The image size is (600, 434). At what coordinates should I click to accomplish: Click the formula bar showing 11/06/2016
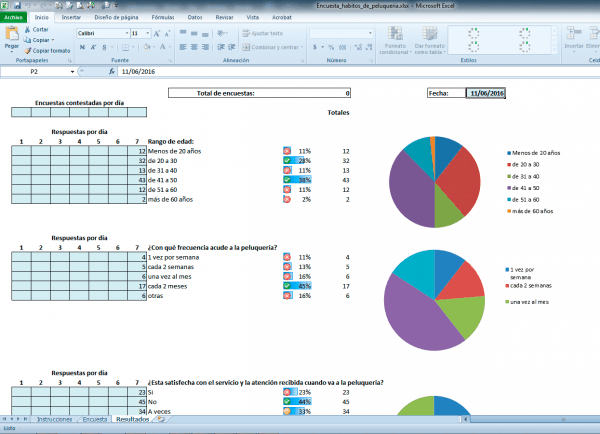(358, 72)
